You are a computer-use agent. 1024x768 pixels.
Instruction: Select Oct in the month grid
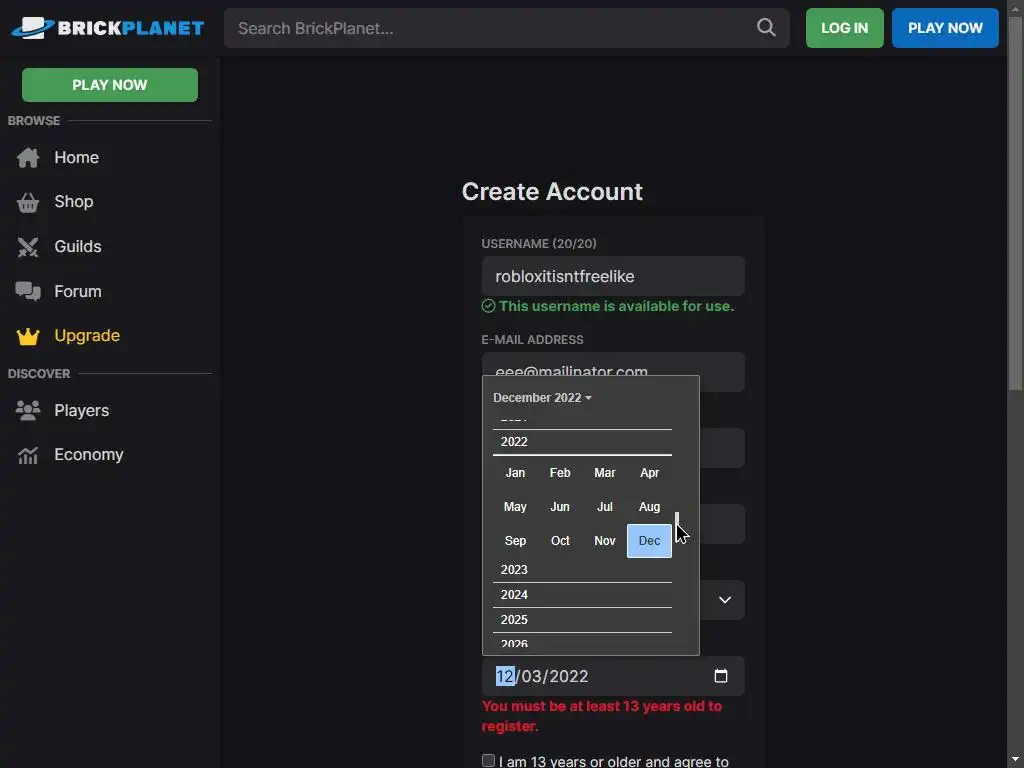coord(560,541)
